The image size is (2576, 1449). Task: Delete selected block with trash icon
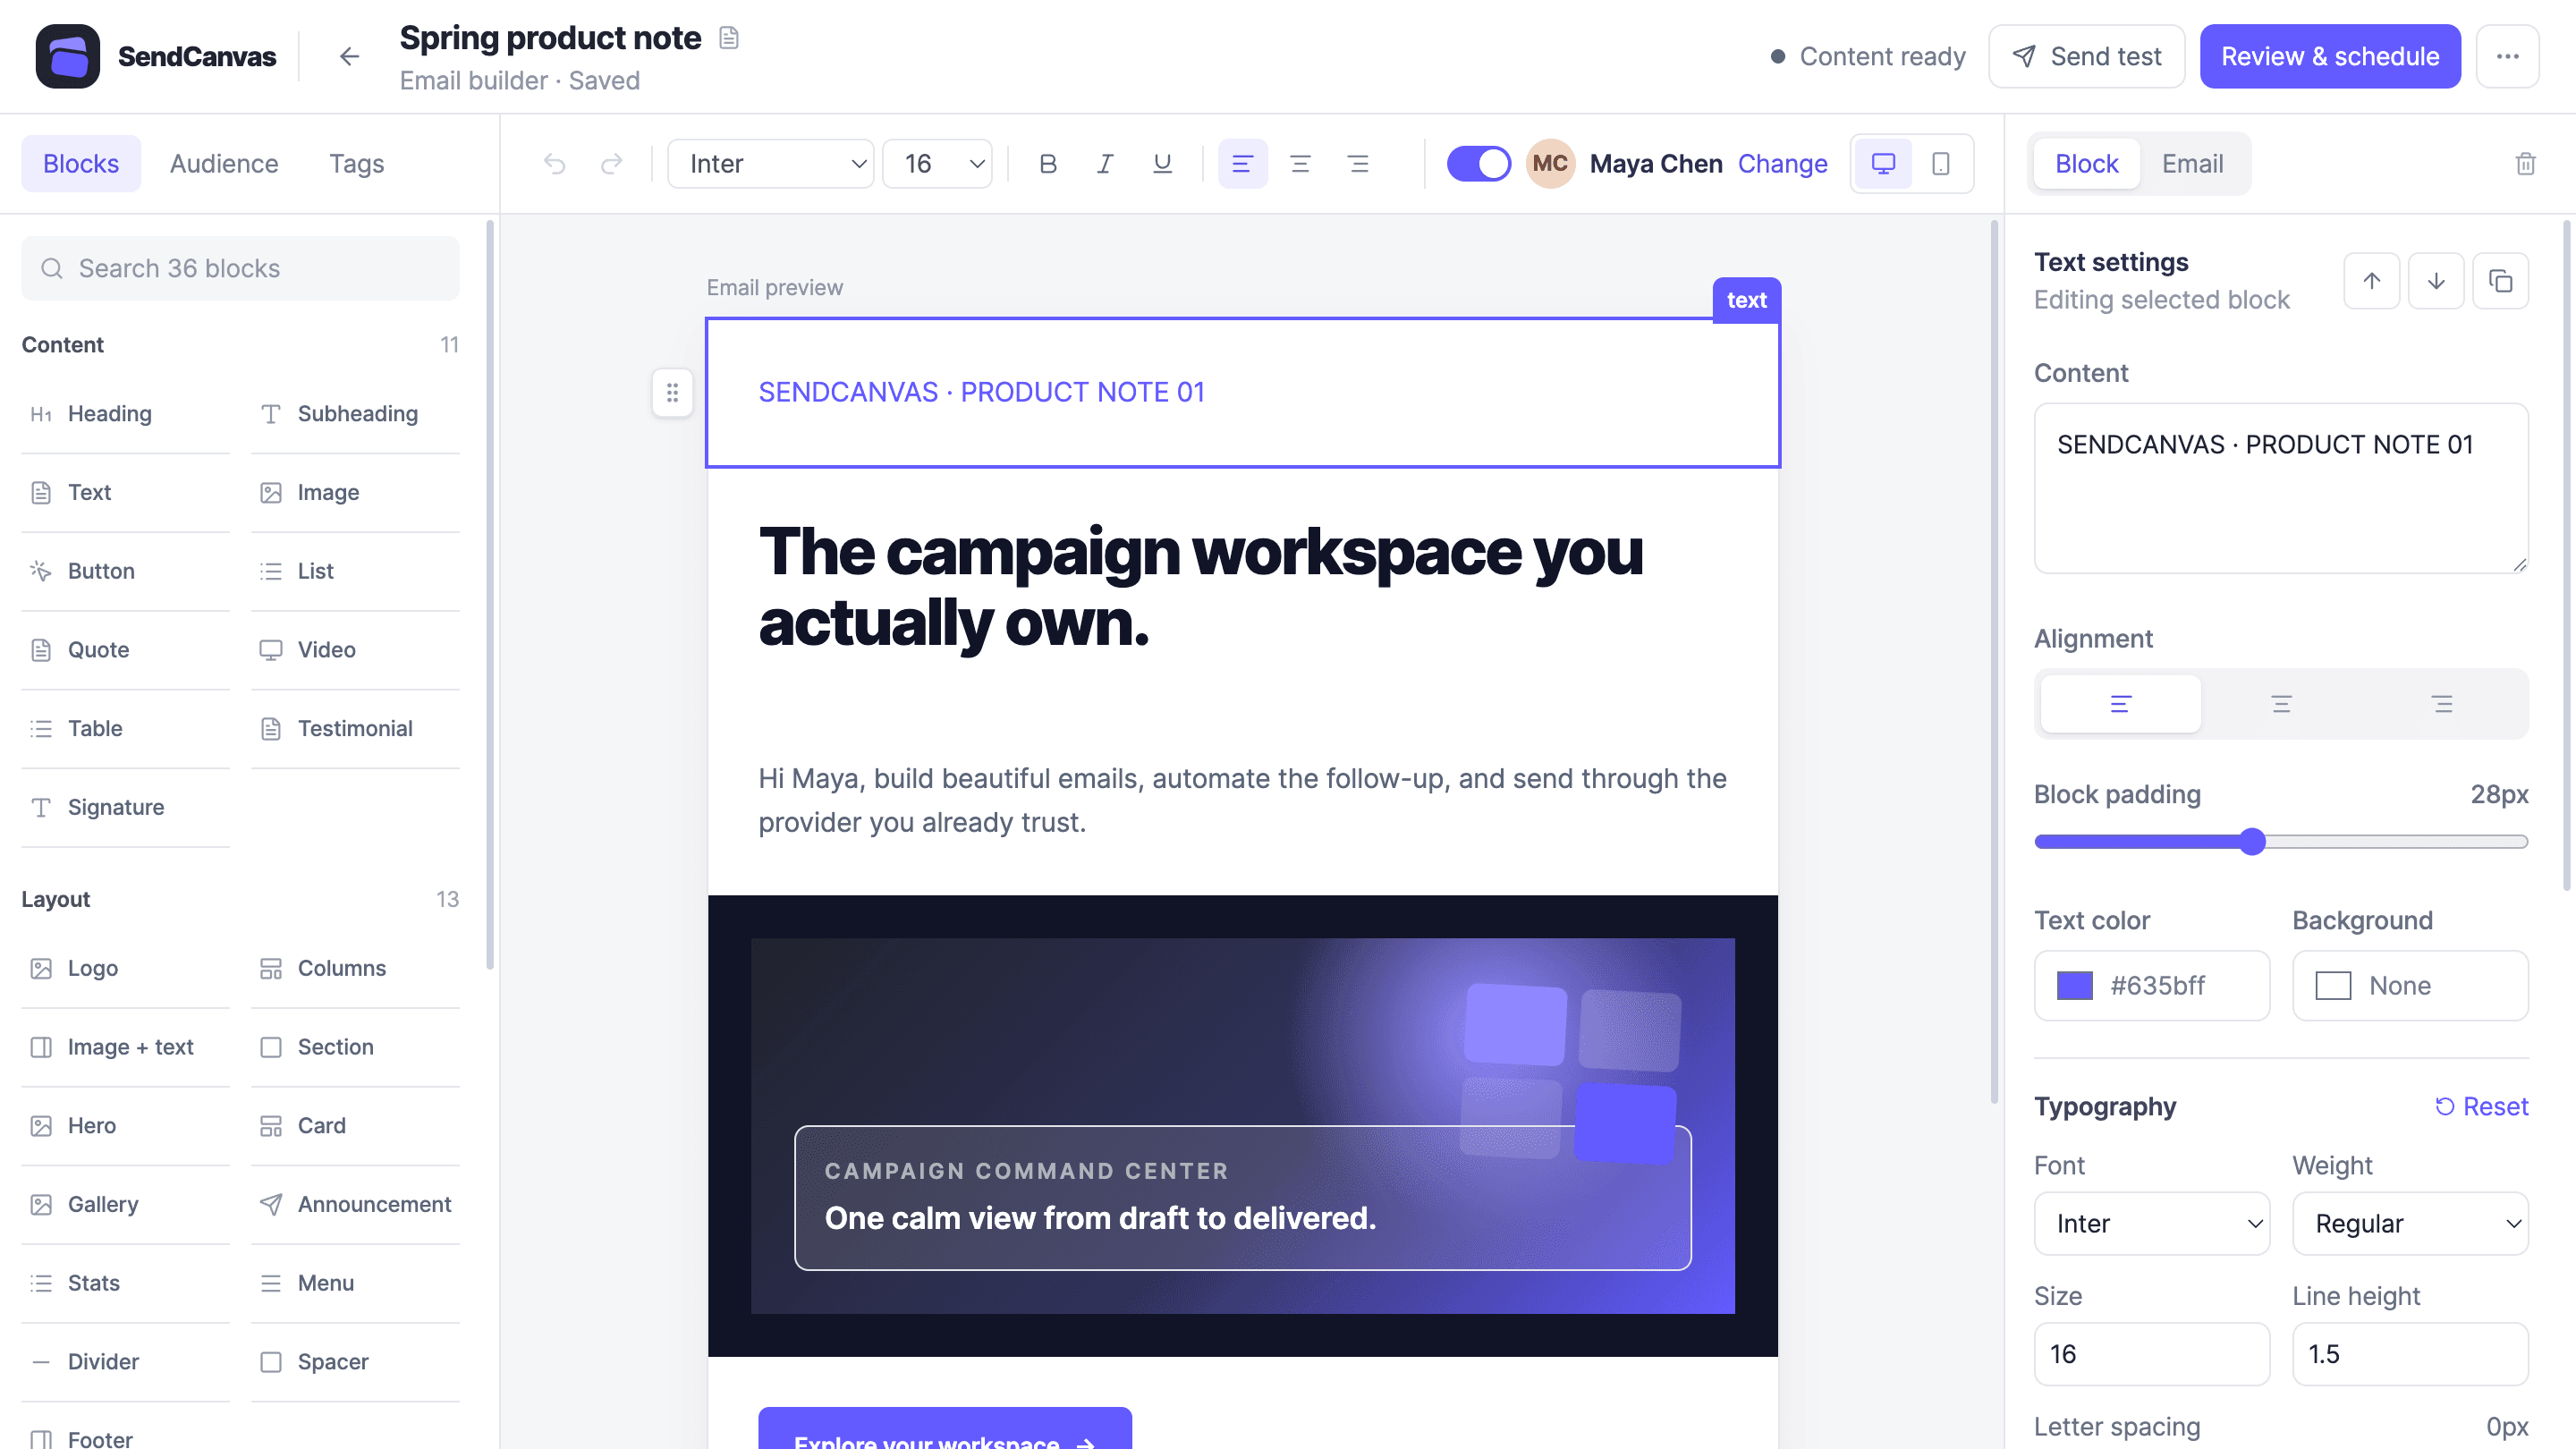pyautogui.click(x=2525, y=163)
